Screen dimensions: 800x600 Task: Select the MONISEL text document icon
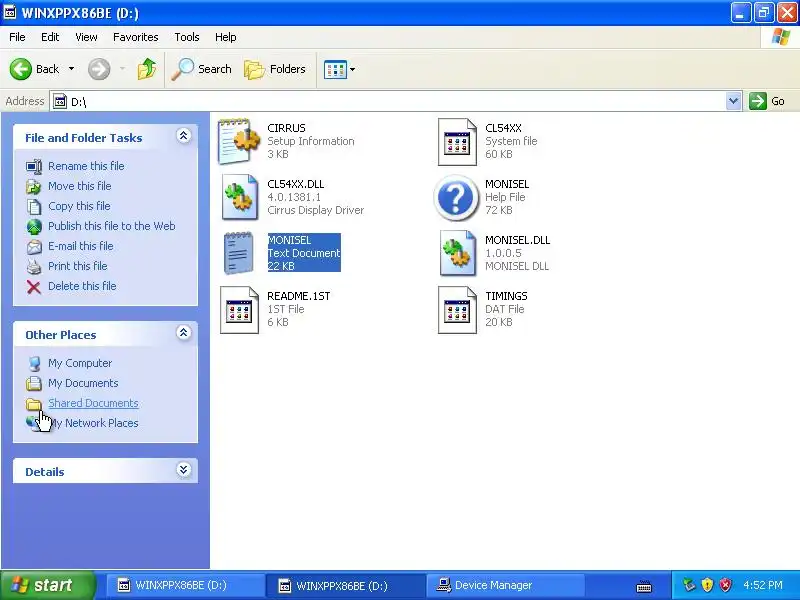tap(238, 253)
